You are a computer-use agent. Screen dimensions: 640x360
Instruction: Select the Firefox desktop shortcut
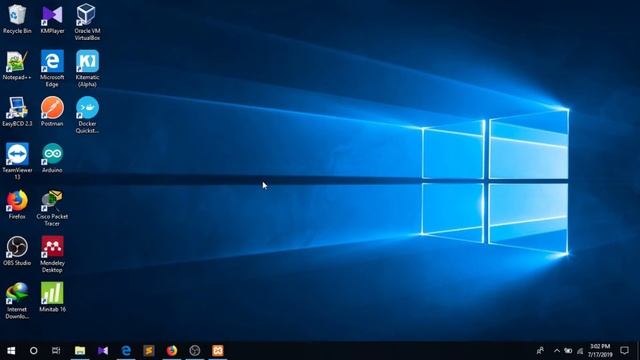[17, 204]
